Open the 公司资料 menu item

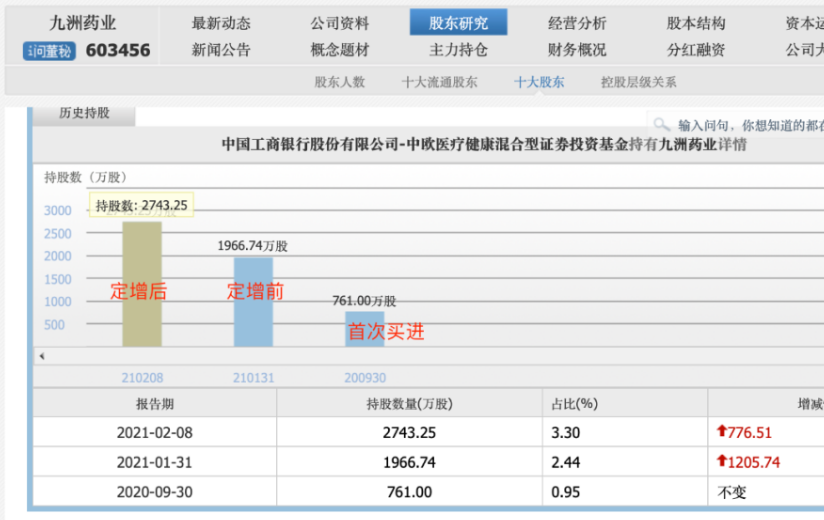pos(339,23)
